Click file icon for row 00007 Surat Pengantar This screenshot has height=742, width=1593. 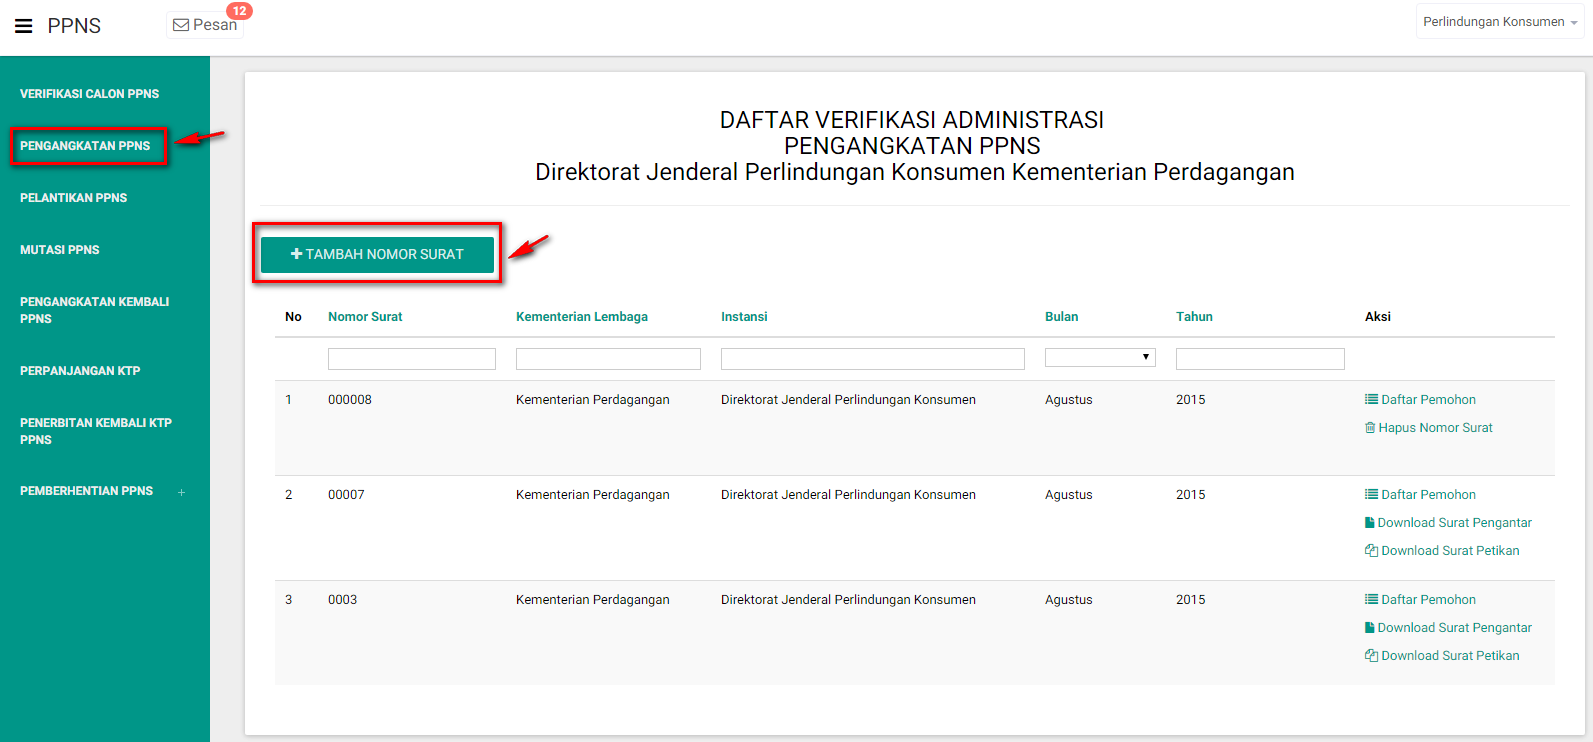tap(1370, 523)
